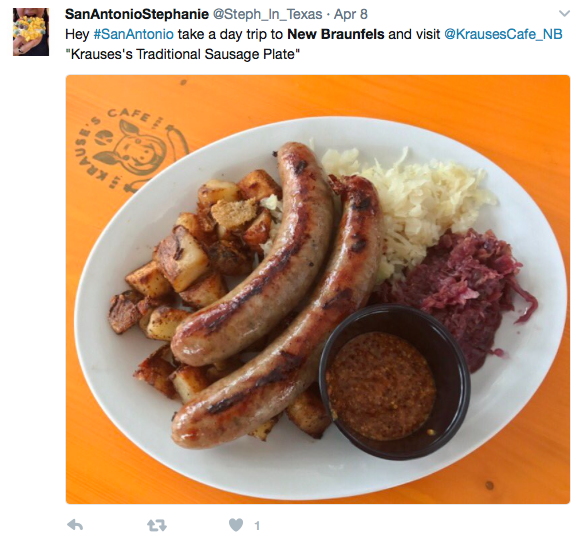
Task: Click the quoted Traditional Sausage Plate caption text
Action: click(183, 54)
